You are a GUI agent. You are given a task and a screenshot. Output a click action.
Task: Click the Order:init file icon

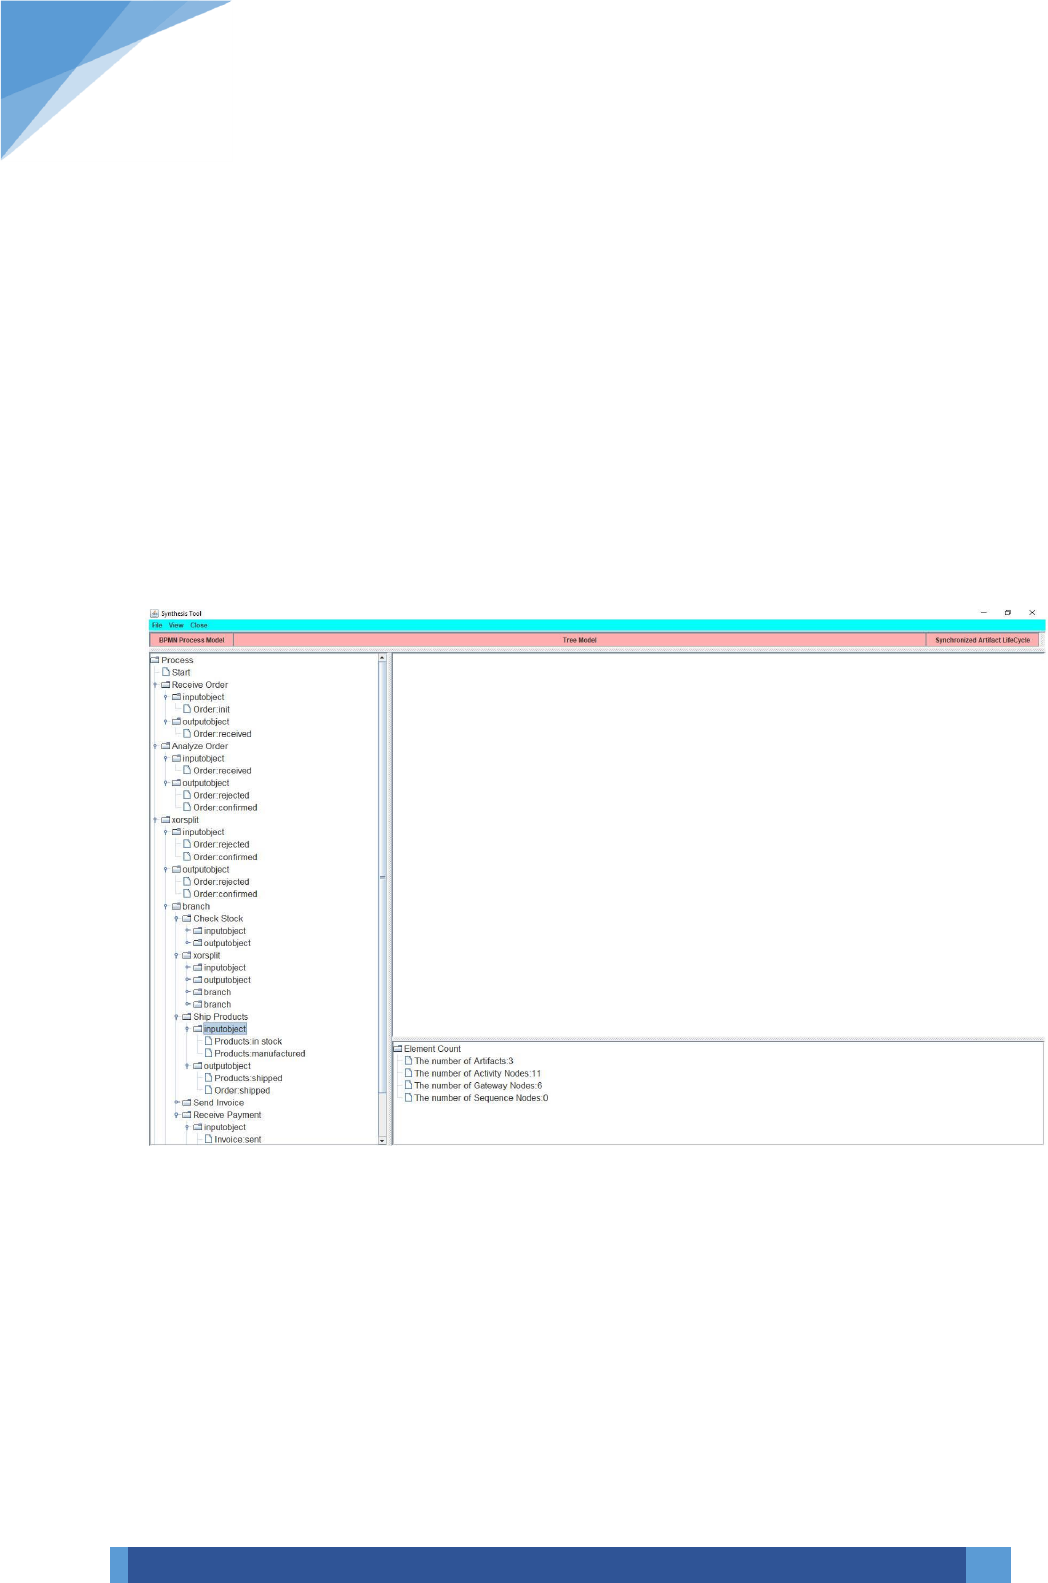point(187,709)
